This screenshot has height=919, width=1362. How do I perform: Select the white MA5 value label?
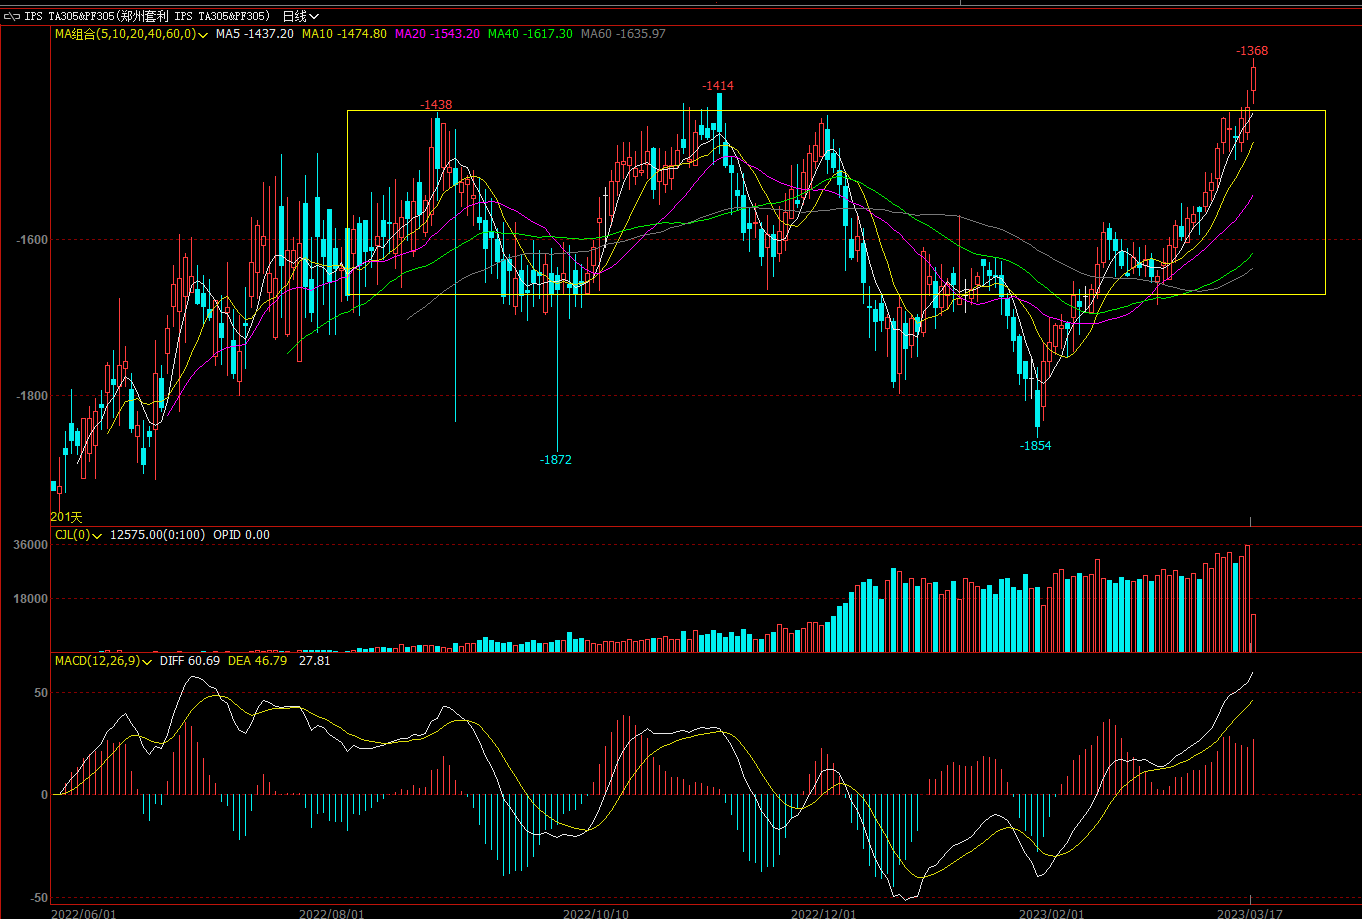[x=255, y=34]
